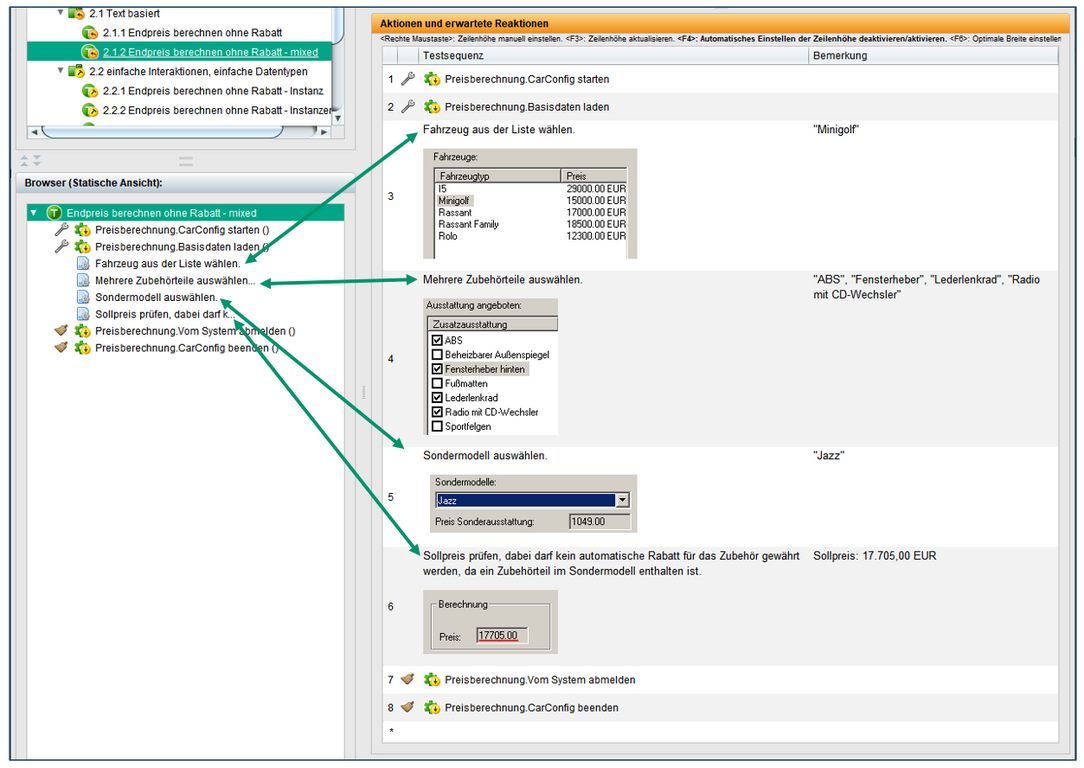Click the 'Testsequenz' column header

click(613, 55)
